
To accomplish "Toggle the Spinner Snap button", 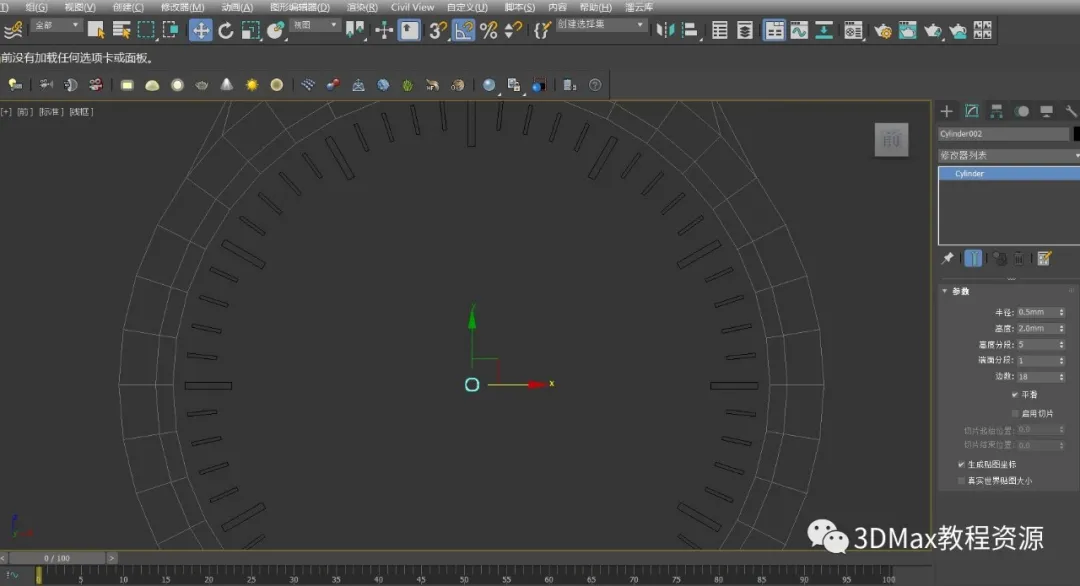I will (x=513, y=30).
